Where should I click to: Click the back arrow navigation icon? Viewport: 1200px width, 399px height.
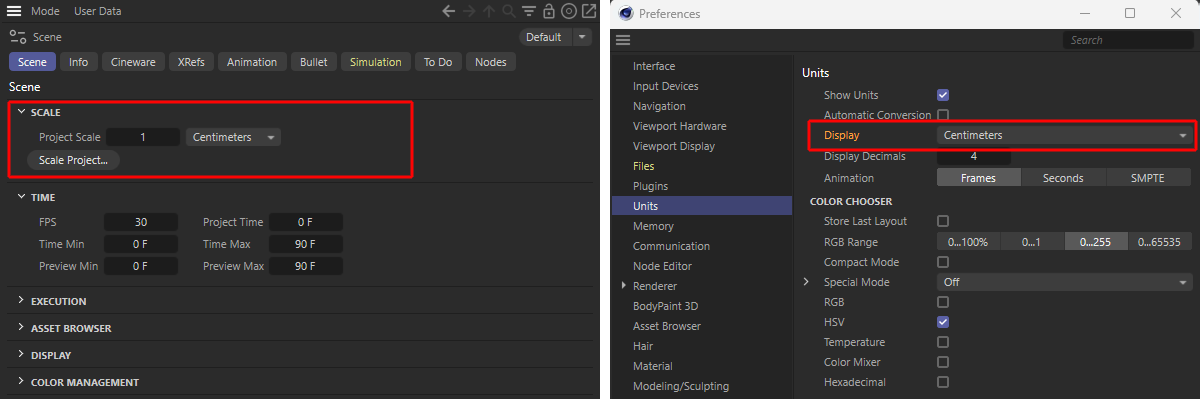tap(450, 12)
